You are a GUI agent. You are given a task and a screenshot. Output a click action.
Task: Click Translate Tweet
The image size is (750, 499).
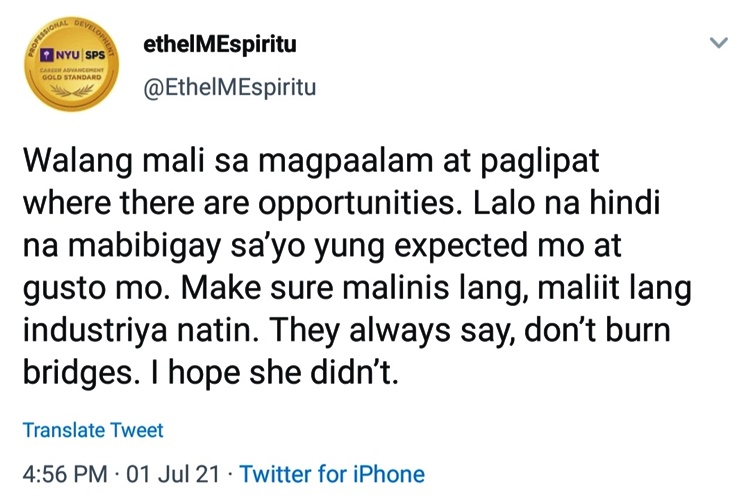coord(93,430)
